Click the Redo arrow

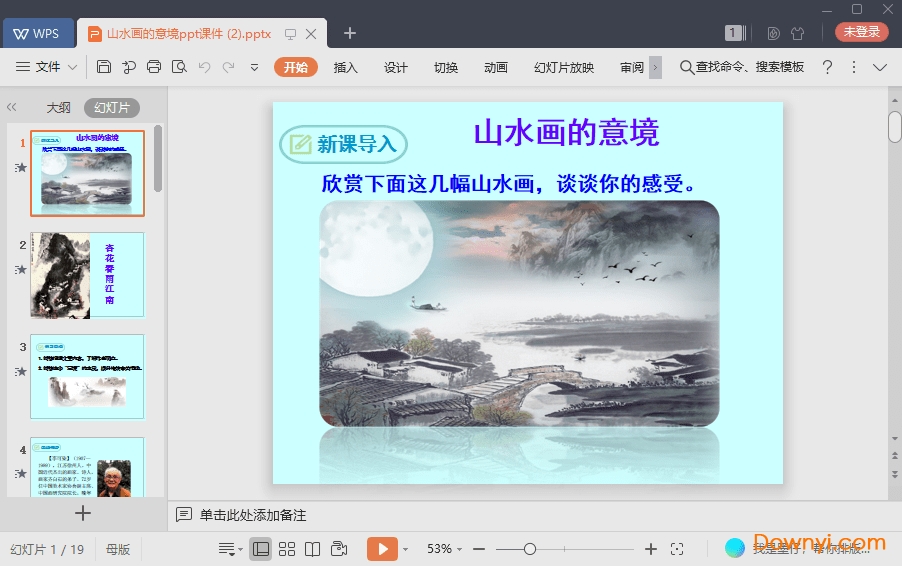228,67
